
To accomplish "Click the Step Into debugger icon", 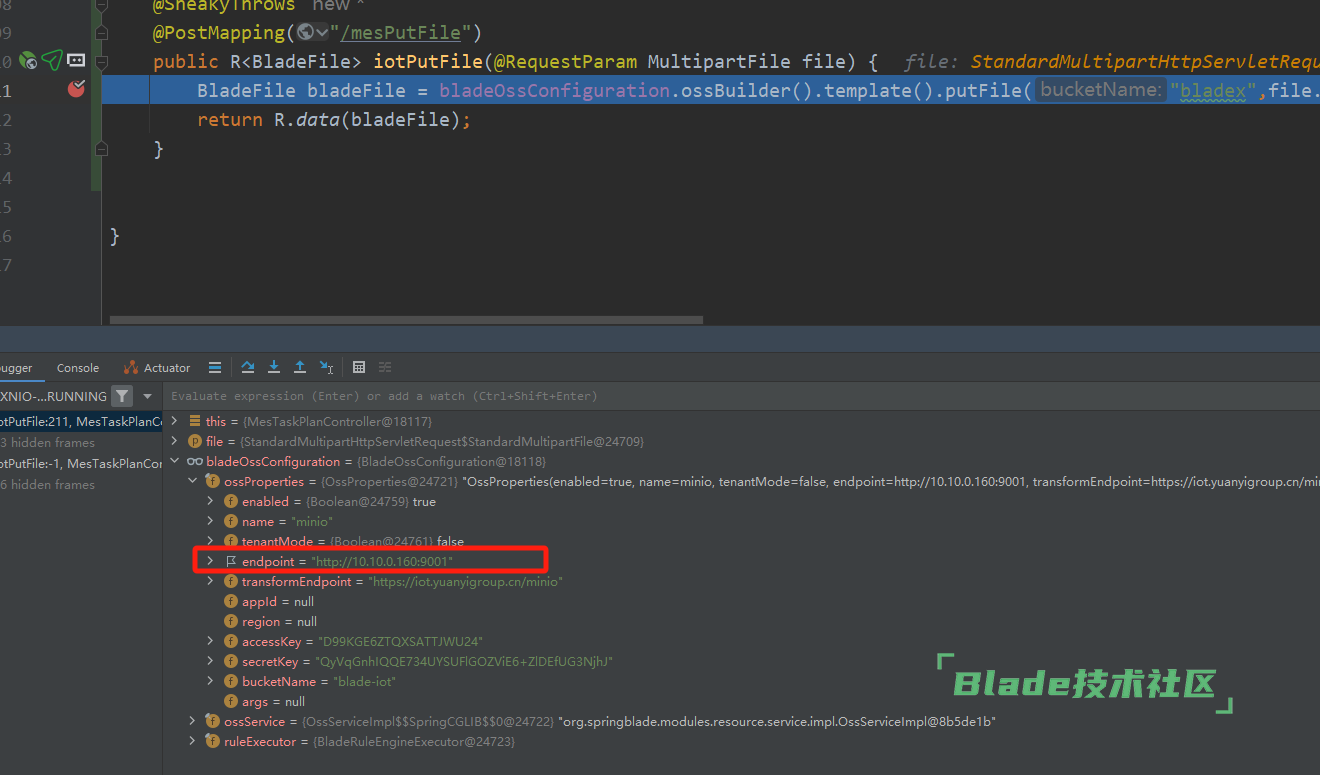I will (x=274, y=367).
